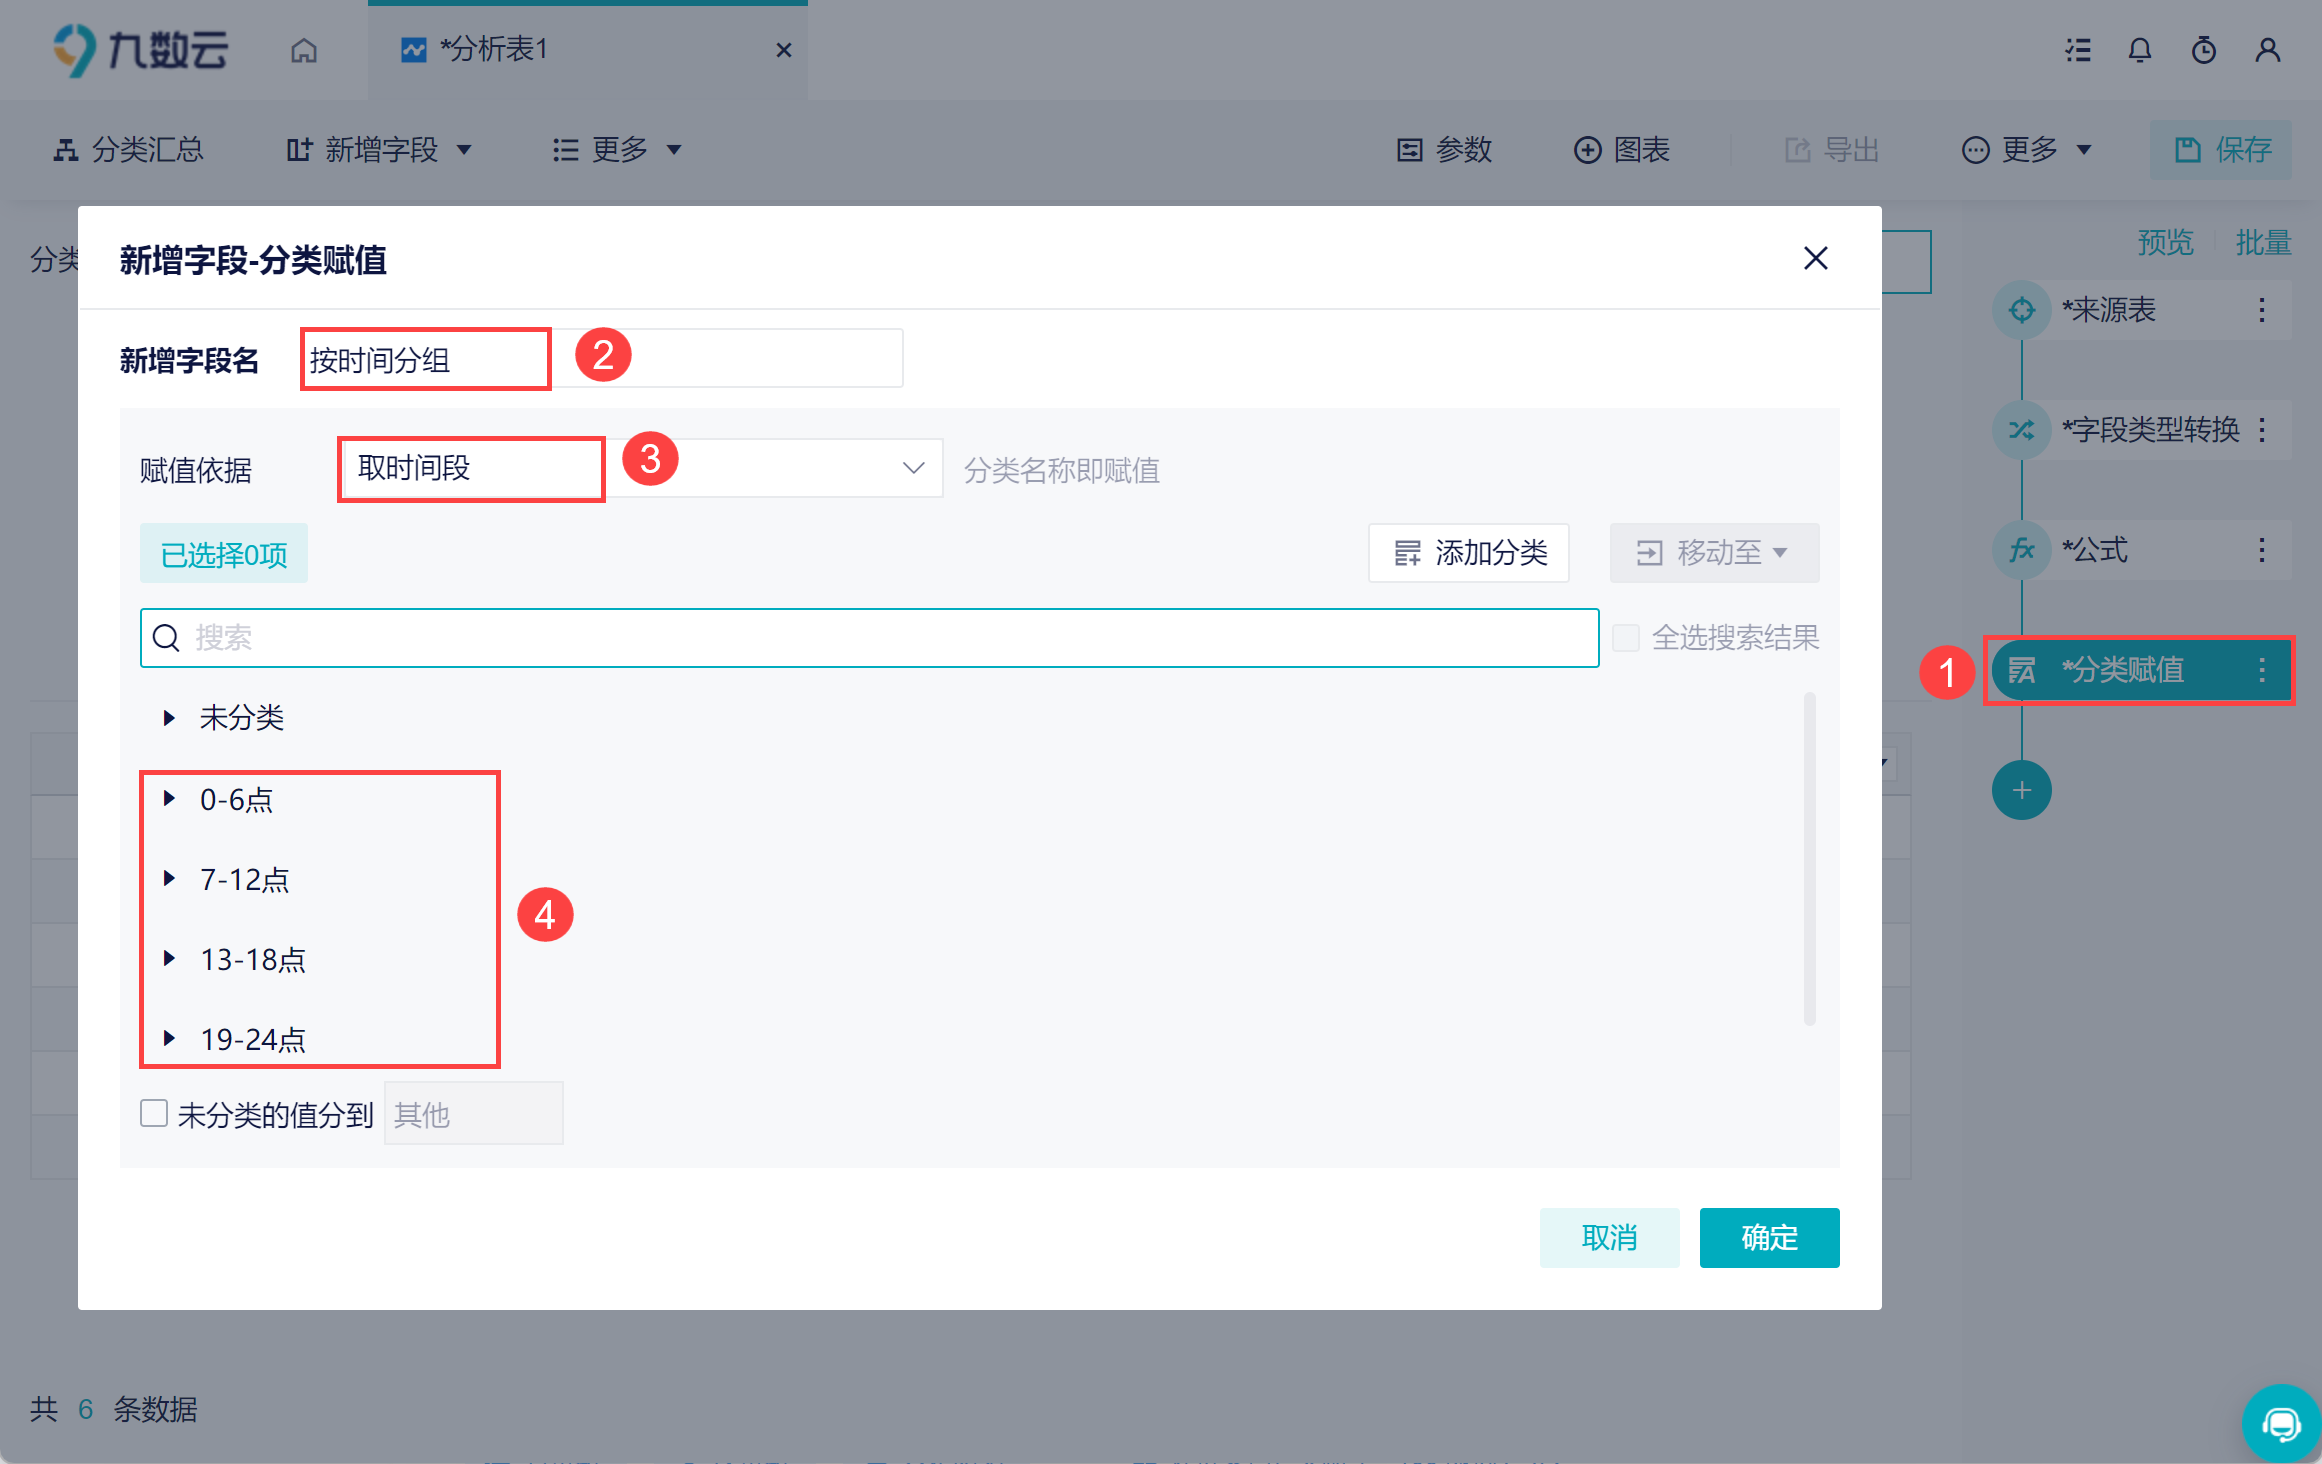Click the timer clock icon in header
This screenshot has height=1464, width=2322.
pos(2203,50)
